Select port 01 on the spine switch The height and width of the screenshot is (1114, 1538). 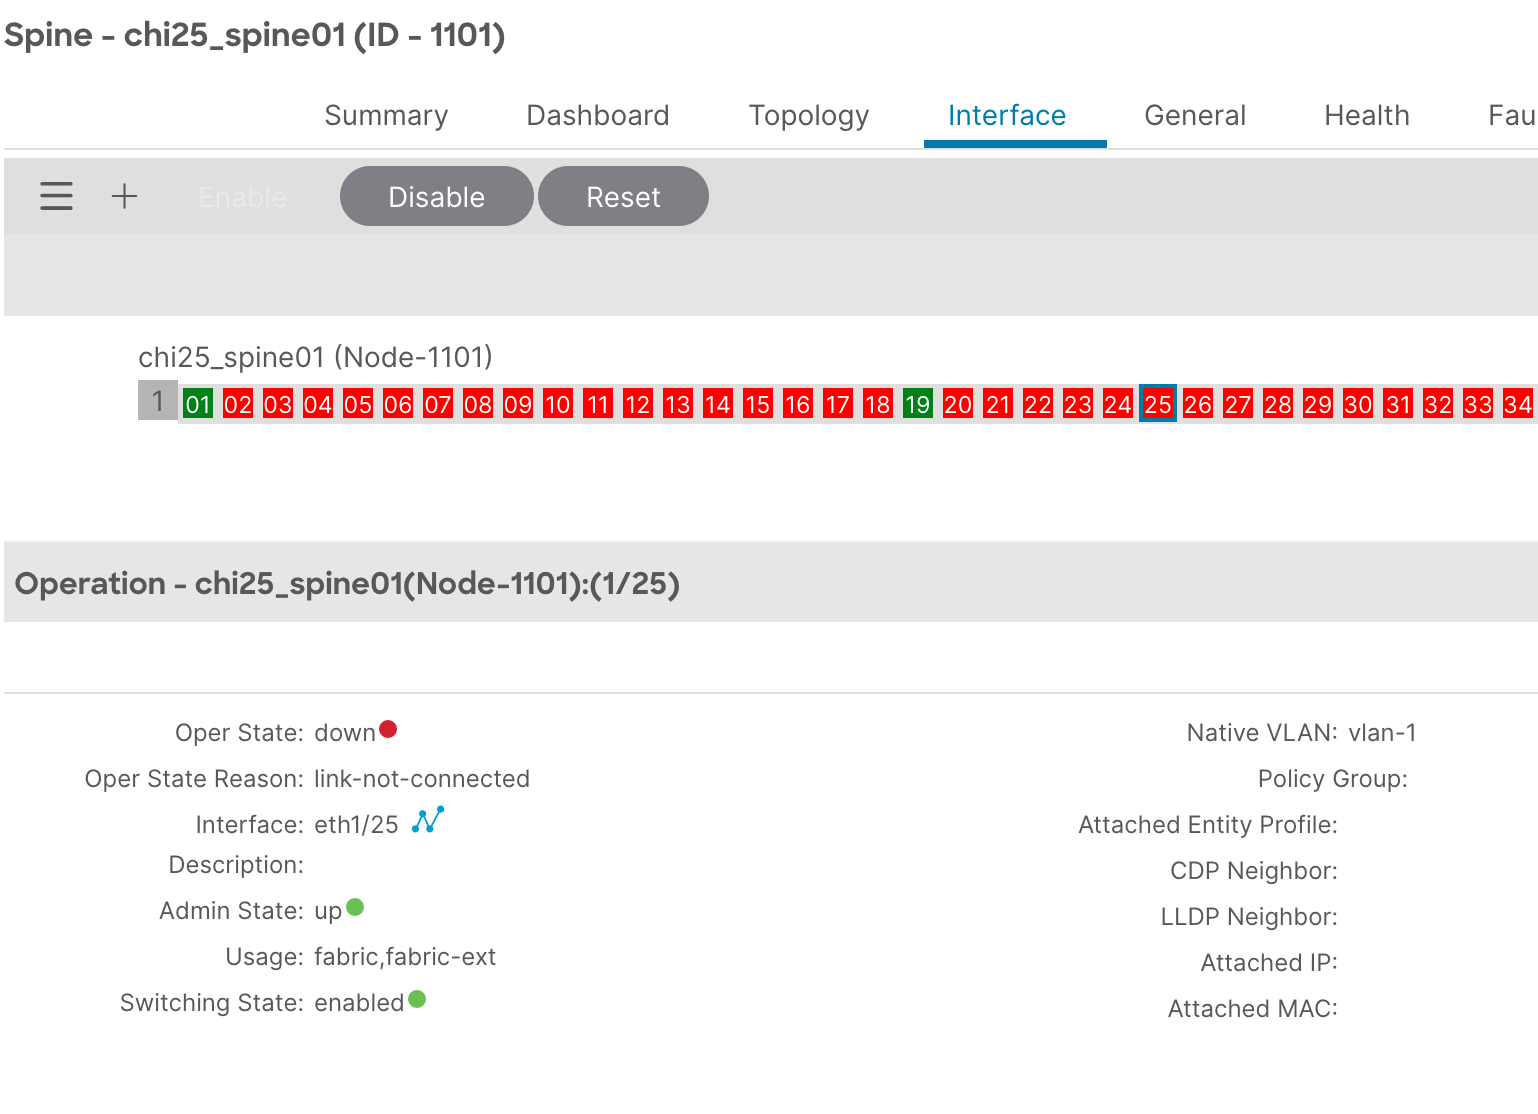click(198, 403)
